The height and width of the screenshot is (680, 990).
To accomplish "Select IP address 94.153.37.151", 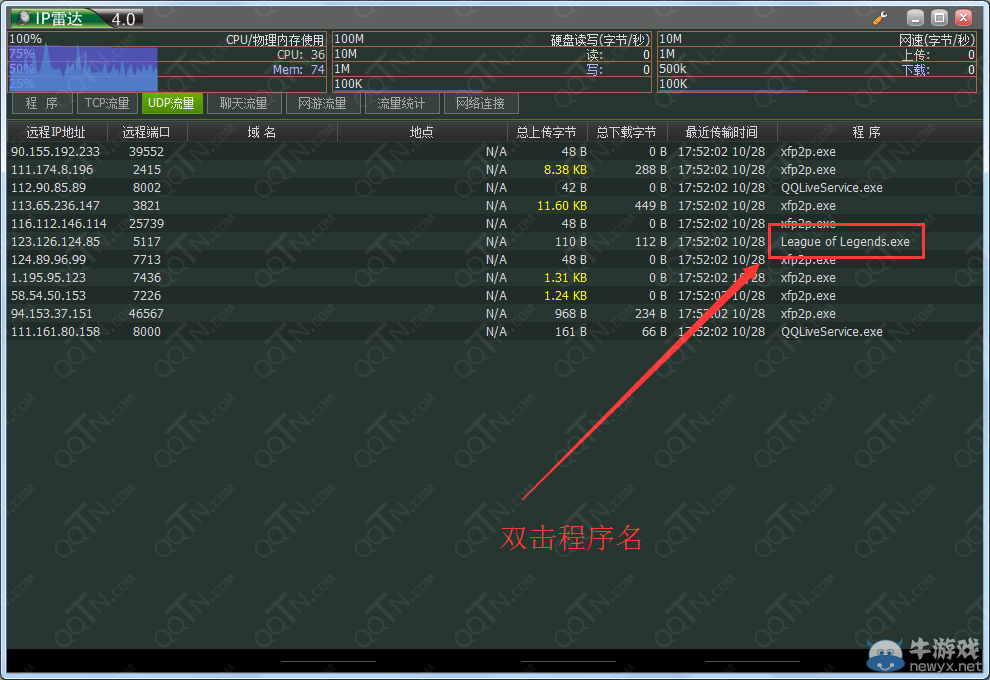I will click(52, 314).
